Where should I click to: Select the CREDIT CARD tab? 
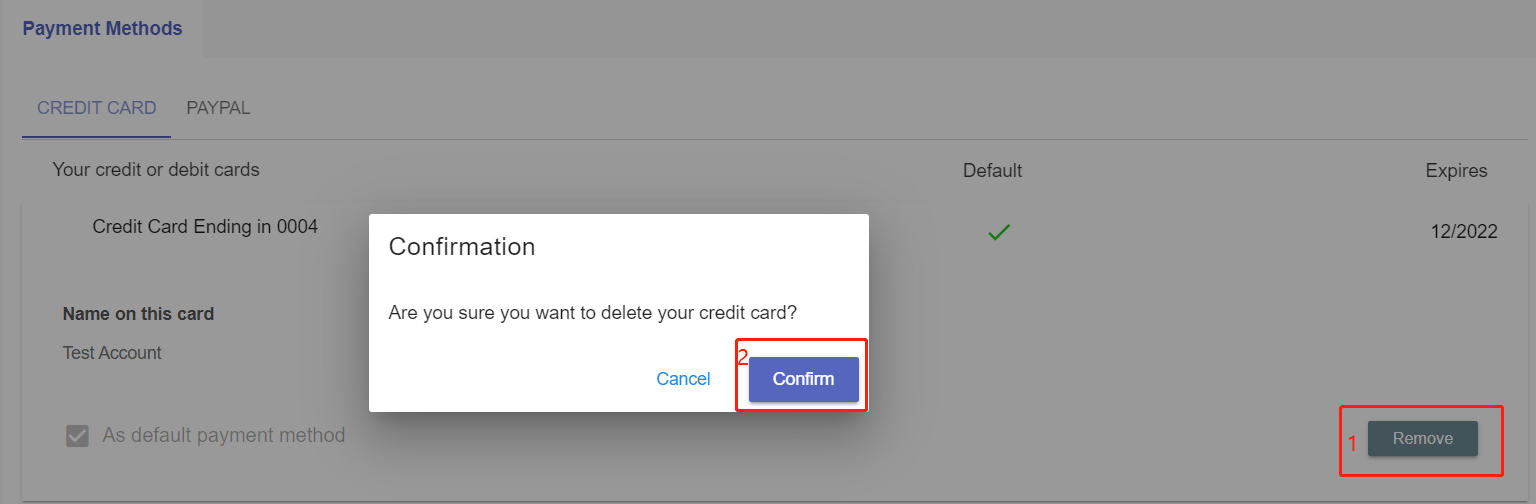click(x=96, y=108)
